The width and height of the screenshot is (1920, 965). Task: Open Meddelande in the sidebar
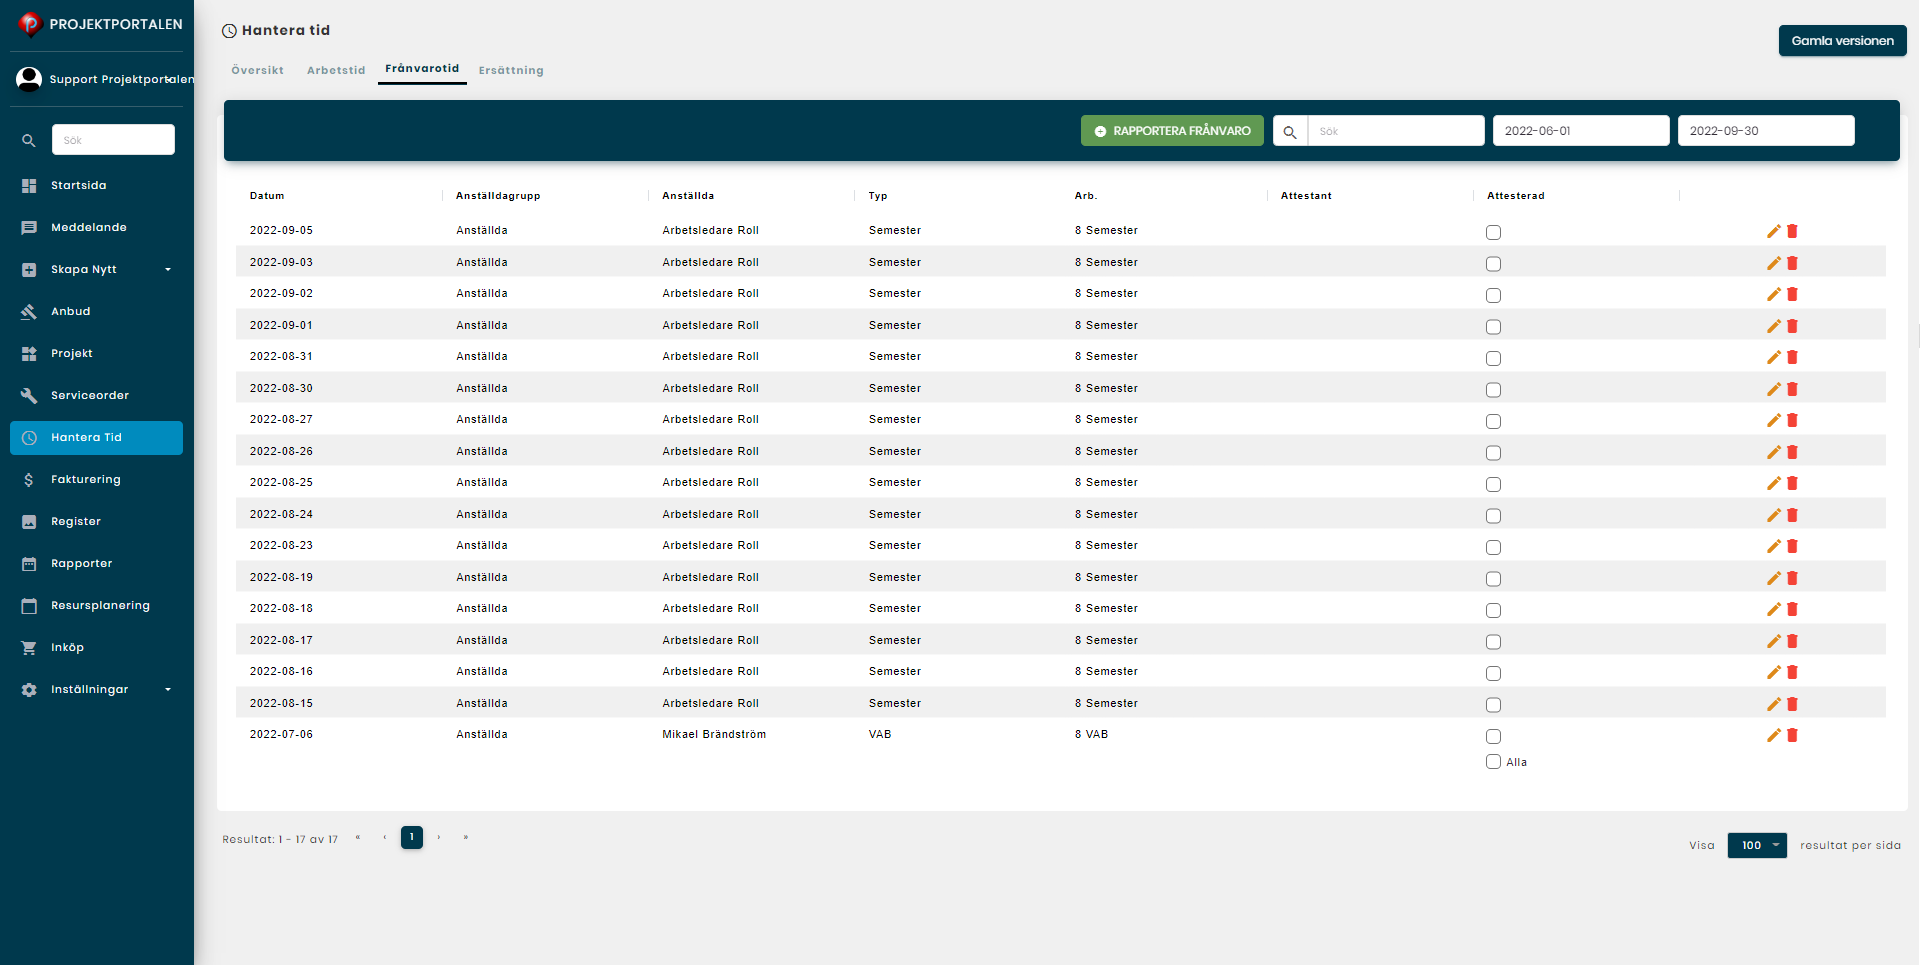96,227
